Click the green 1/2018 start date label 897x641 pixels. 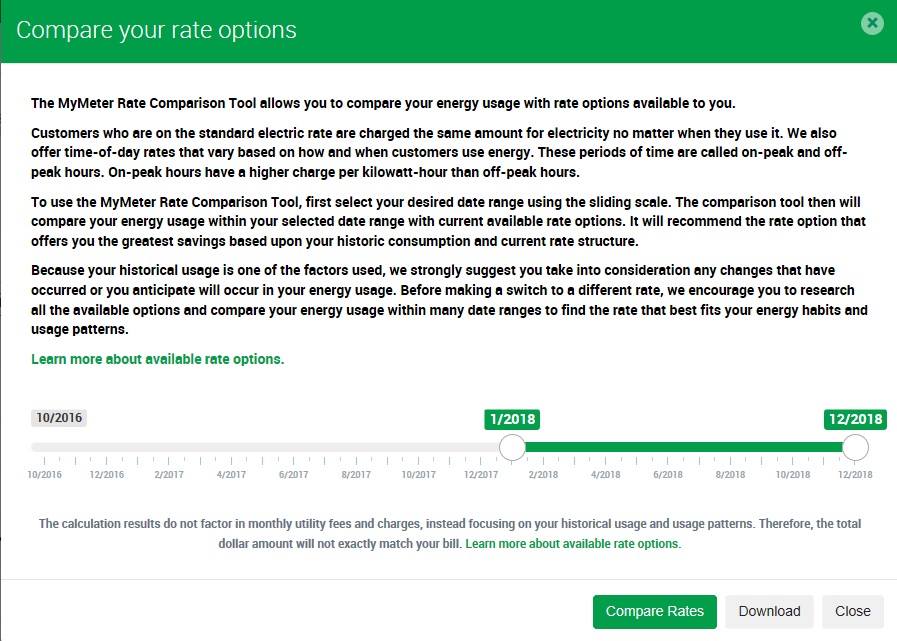coord(512,419)
